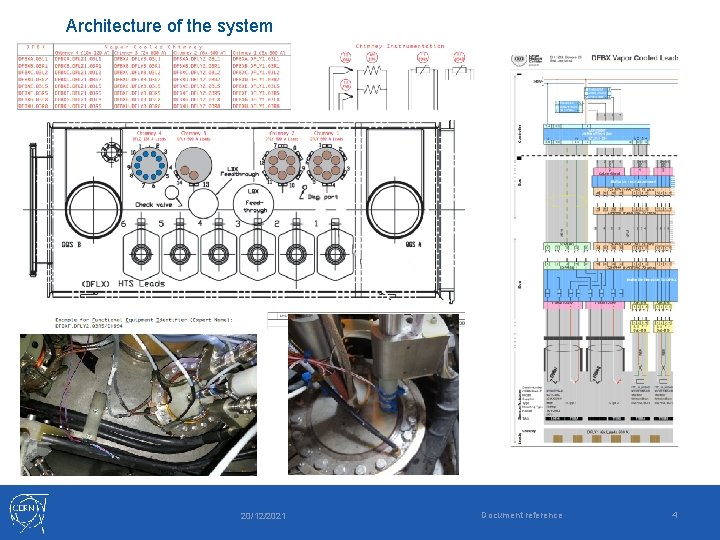Click the HTS lead hexagon numbered 3
The height and width of the screenshot is (540, 720).
click(x=257, y=254)
